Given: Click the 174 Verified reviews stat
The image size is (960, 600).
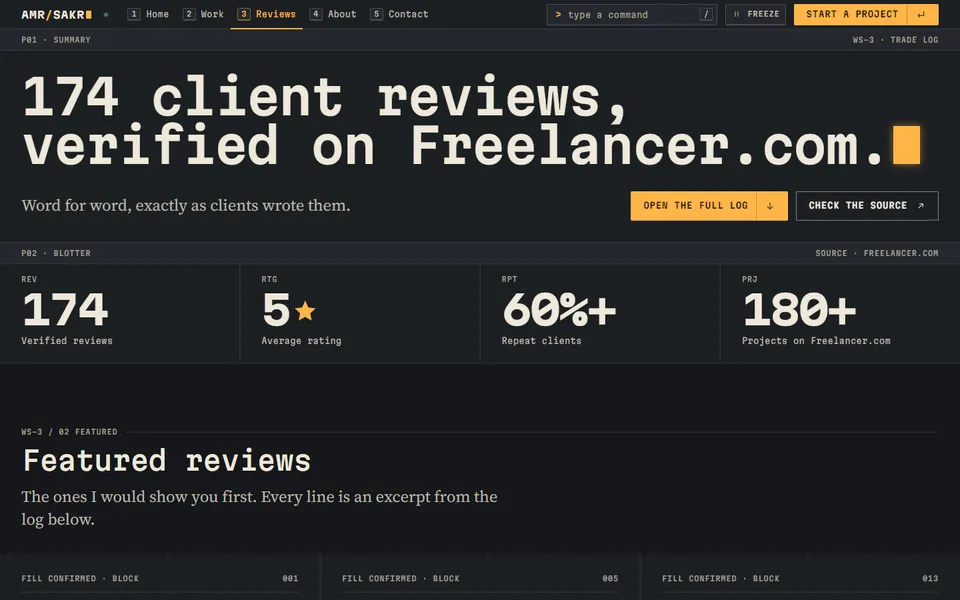Looking at the screenshot, I should 120,313.
